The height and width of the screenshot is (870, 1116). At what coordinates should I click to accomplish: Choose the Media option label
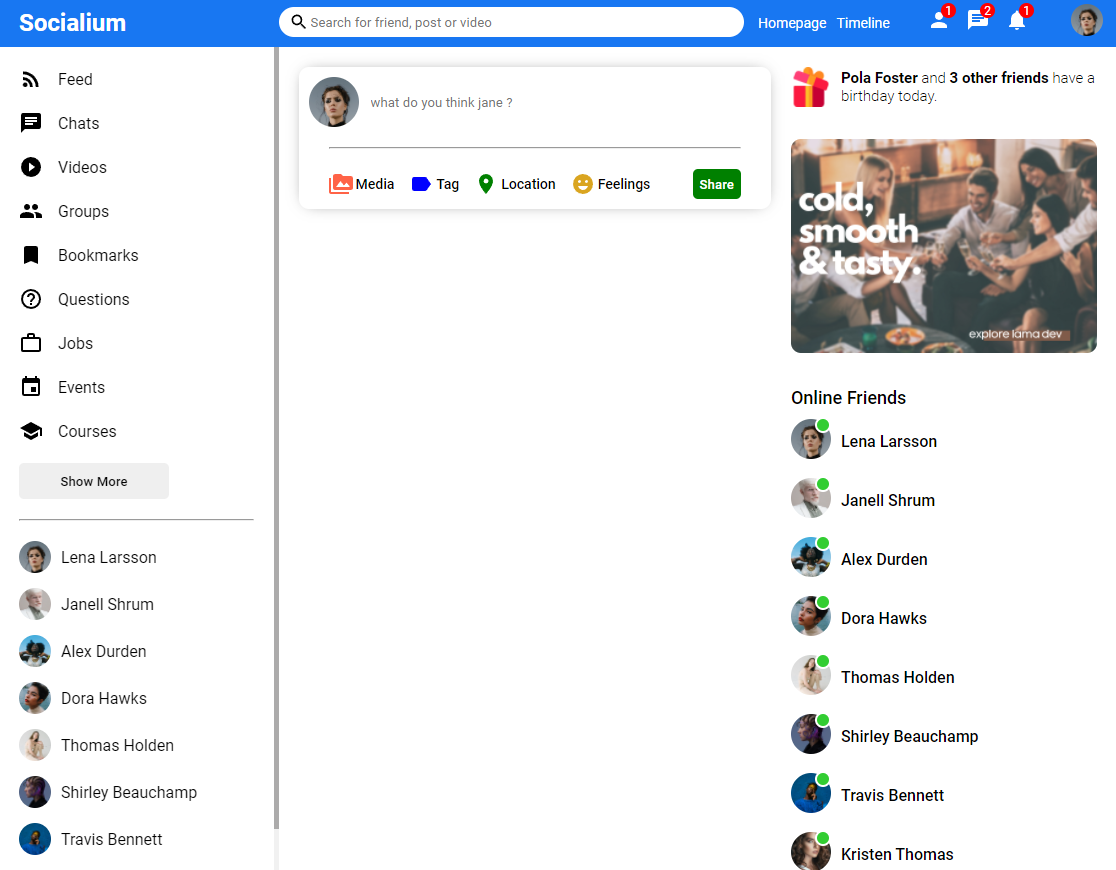point(374,184)
